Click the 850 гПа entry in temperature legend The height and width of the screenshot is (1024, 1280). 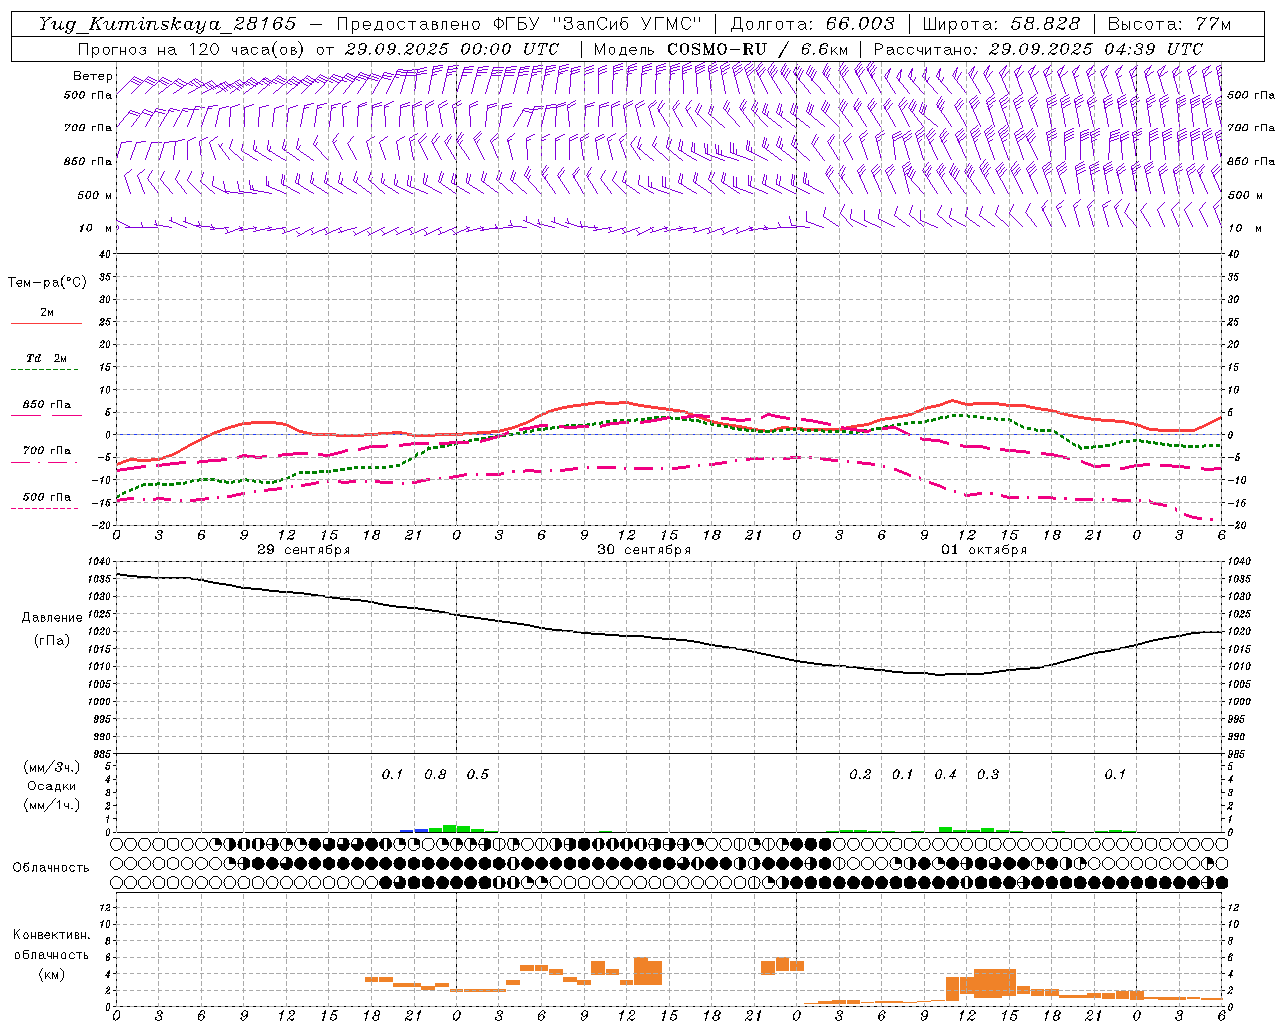[x=46, y=405]
